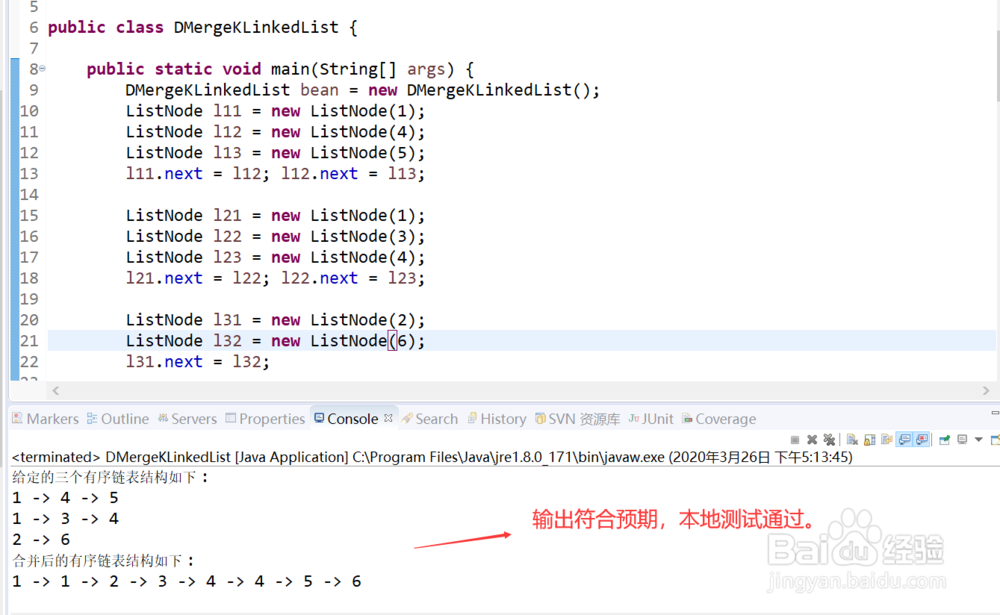Click on line 13 l11.next assignment

275,174
